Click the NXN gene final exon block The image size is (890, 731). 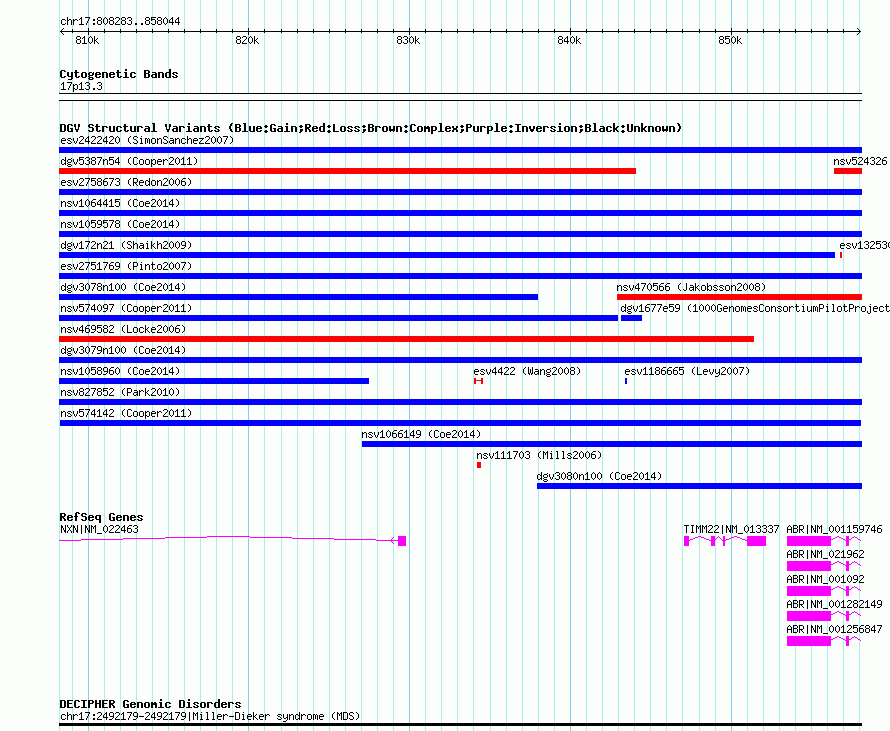(402, 541)
